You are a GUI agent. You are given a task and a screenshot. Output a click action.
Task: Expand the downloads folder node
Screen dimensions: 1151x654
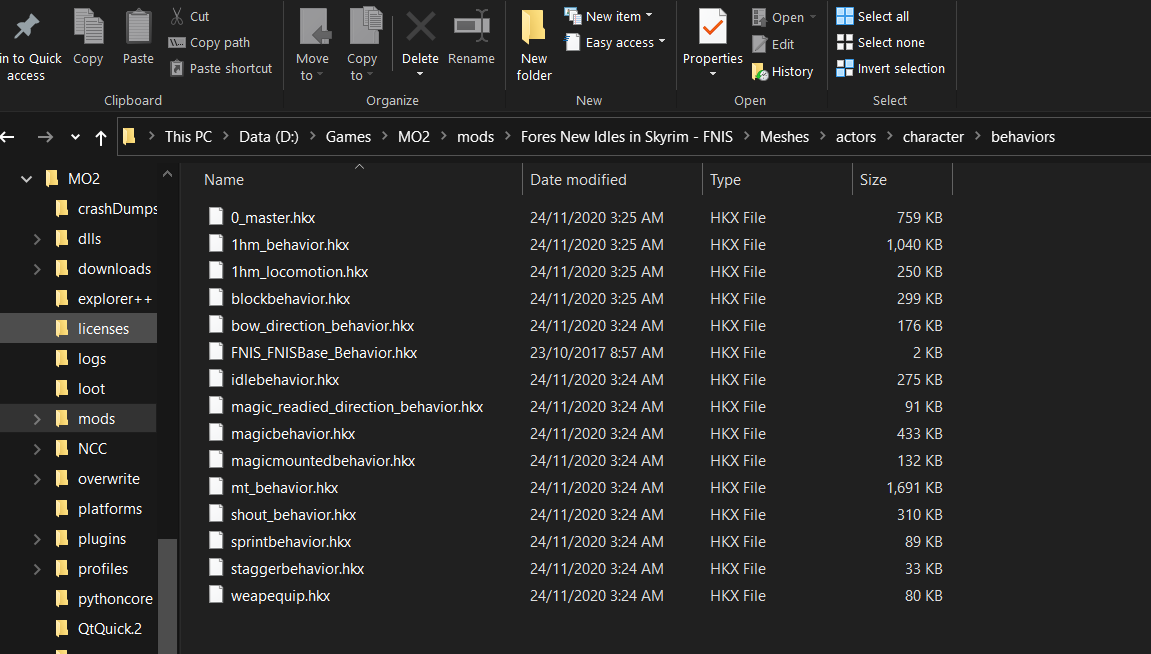[x=37, y=269]
